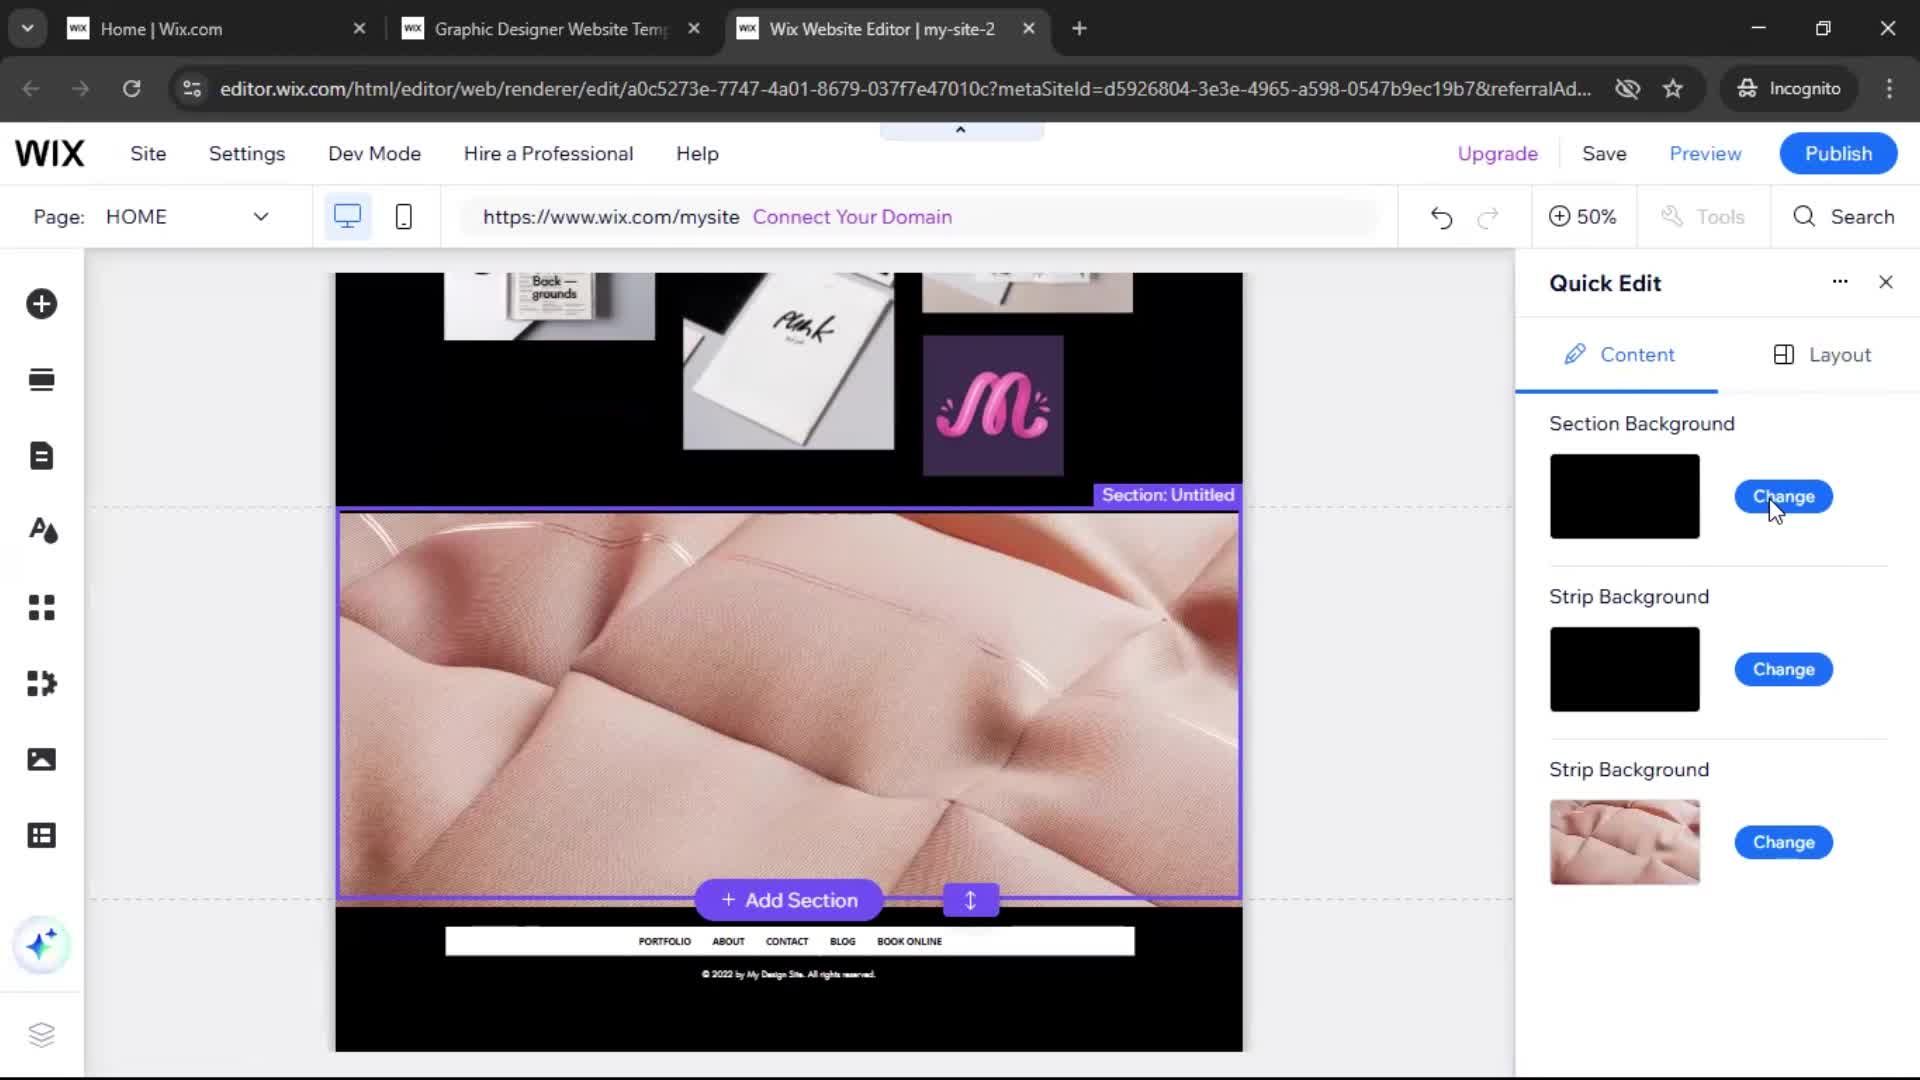Open the Add Apps grid icon
1920x1080 pixels.
pyautogui.click(x=41, y=607)
